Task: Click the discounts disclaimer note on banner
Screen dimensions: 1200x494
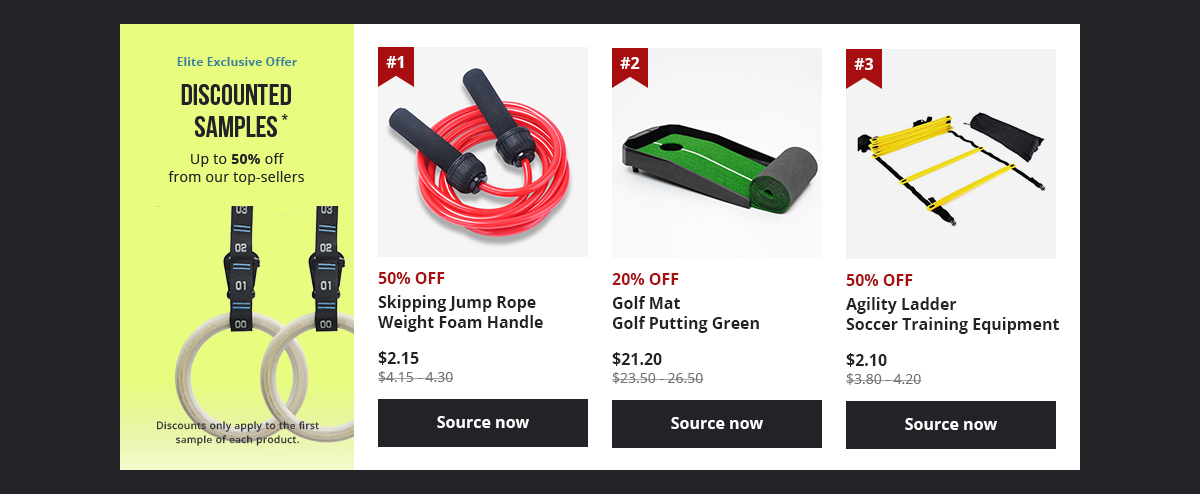Action: tap(237, 432)
